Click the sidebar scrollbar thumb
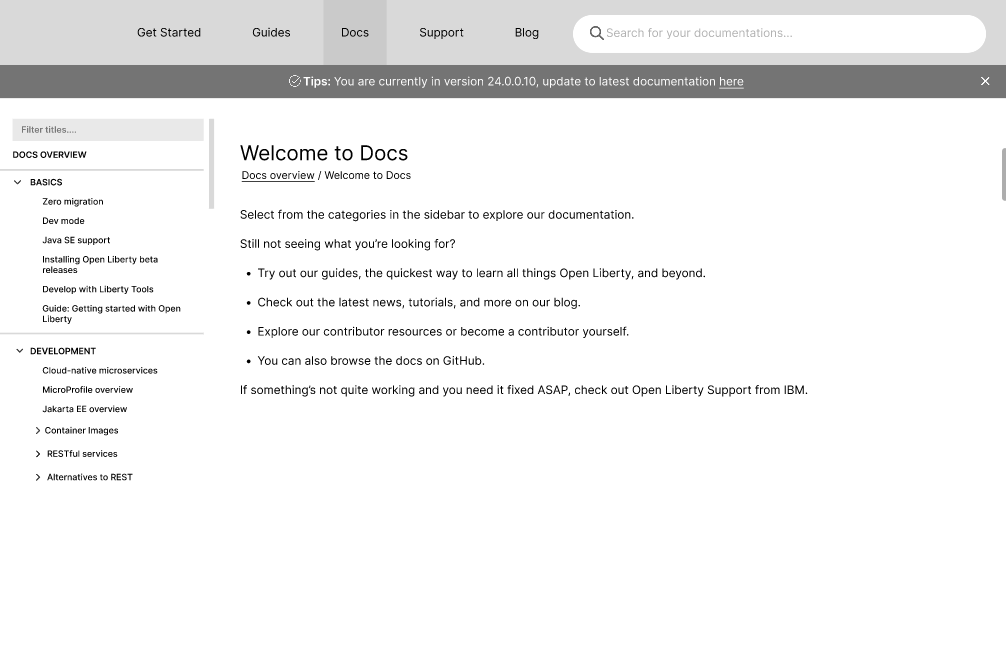Screen dimensions: 1006x646 click(x=211, y=164)
